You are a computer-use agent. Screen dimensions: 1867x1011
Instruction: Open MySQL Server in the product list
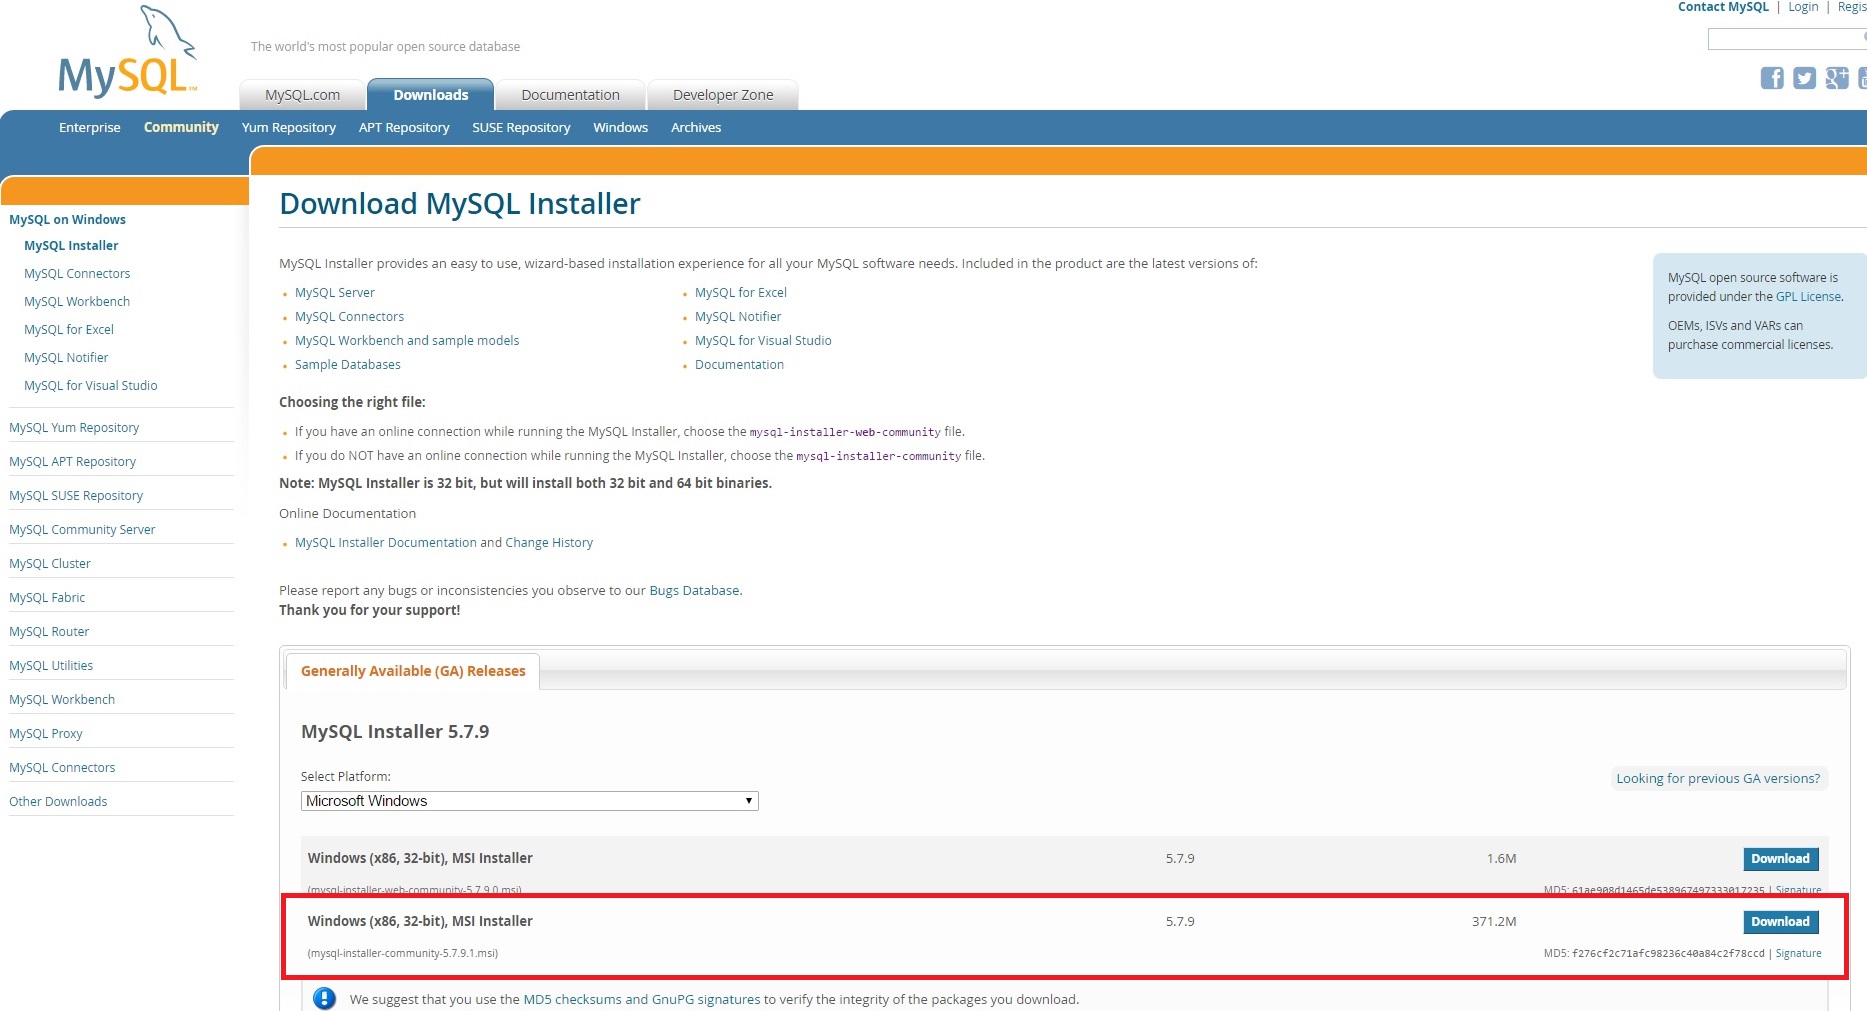click(335, 293)
